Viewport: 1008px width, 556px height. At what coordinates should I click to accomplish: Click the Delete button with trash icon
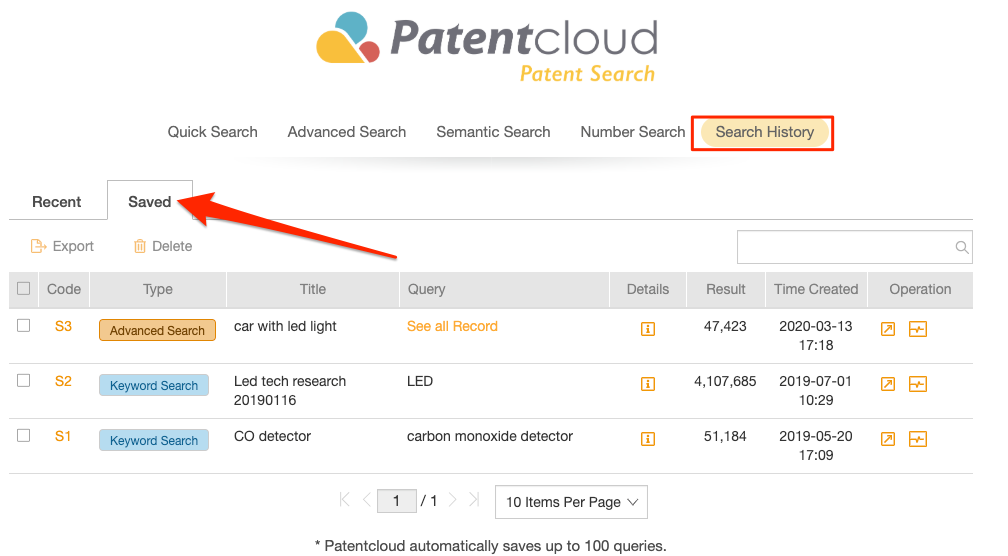click(x=163, y=246)
